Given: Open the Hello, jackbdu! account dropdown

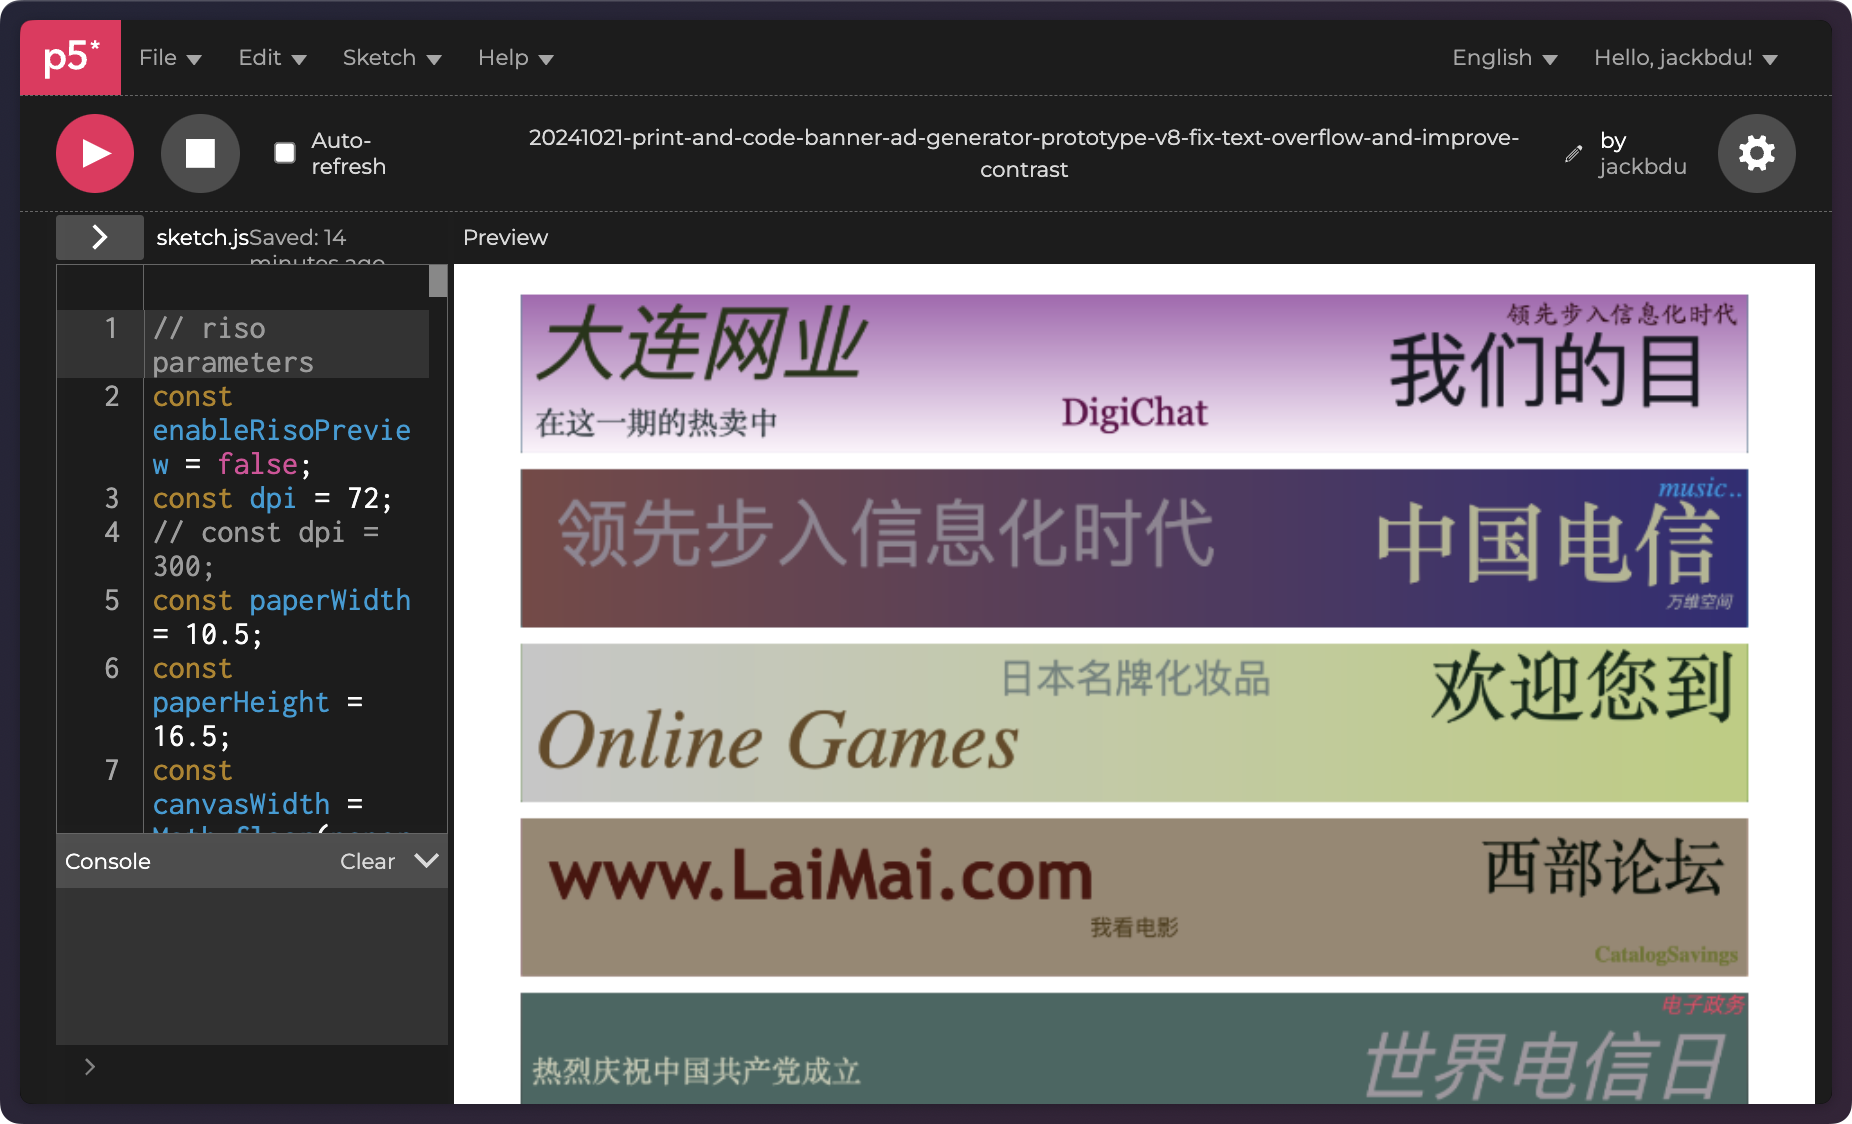Looking at the screenshot, I should [1685, 58].
